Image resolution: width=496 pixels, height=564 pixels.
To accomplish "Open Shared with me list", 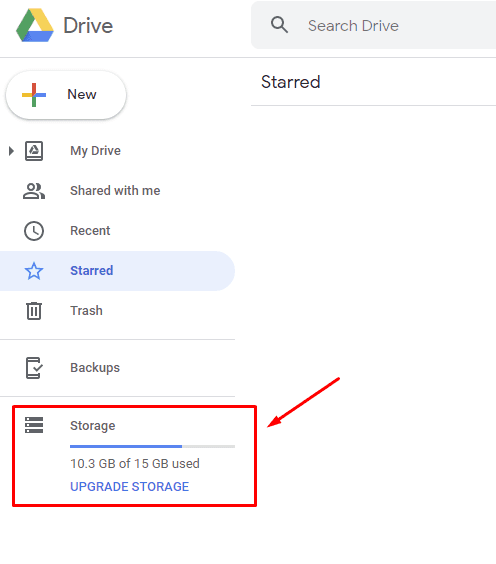I will tap(115, 191).
